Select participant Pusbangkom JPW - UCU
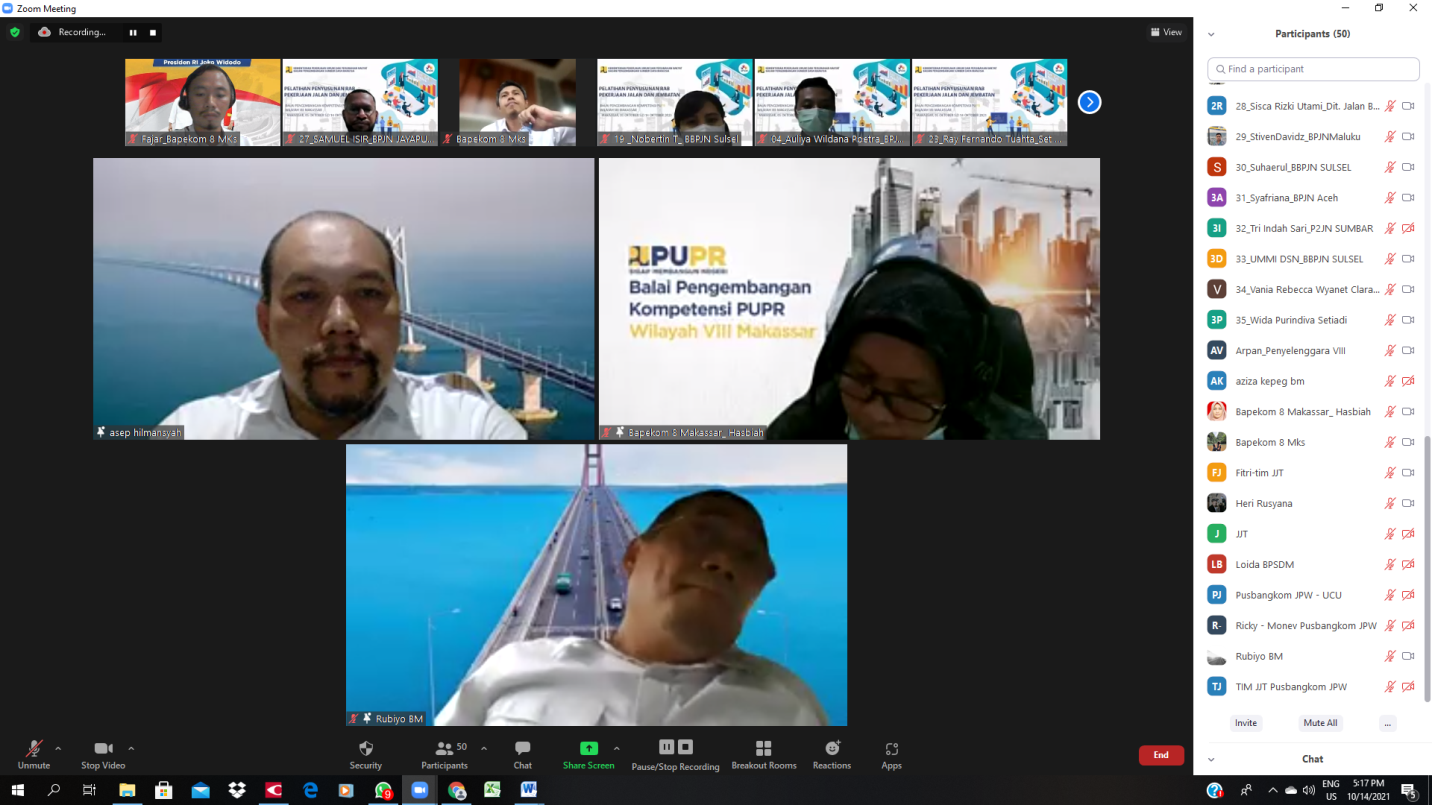The image size is (1432, 805). click(1310, 595)
